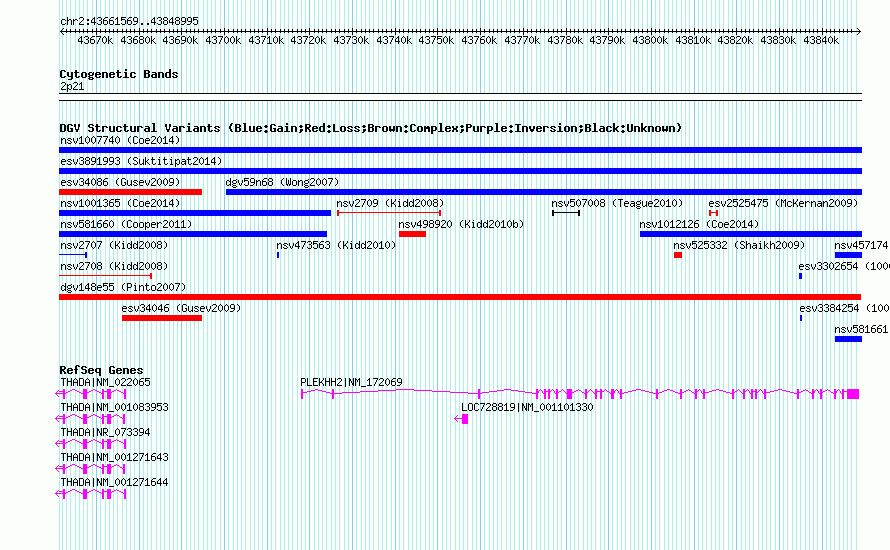Select the LOC728819 gene arrow glyph

(461, 419)
